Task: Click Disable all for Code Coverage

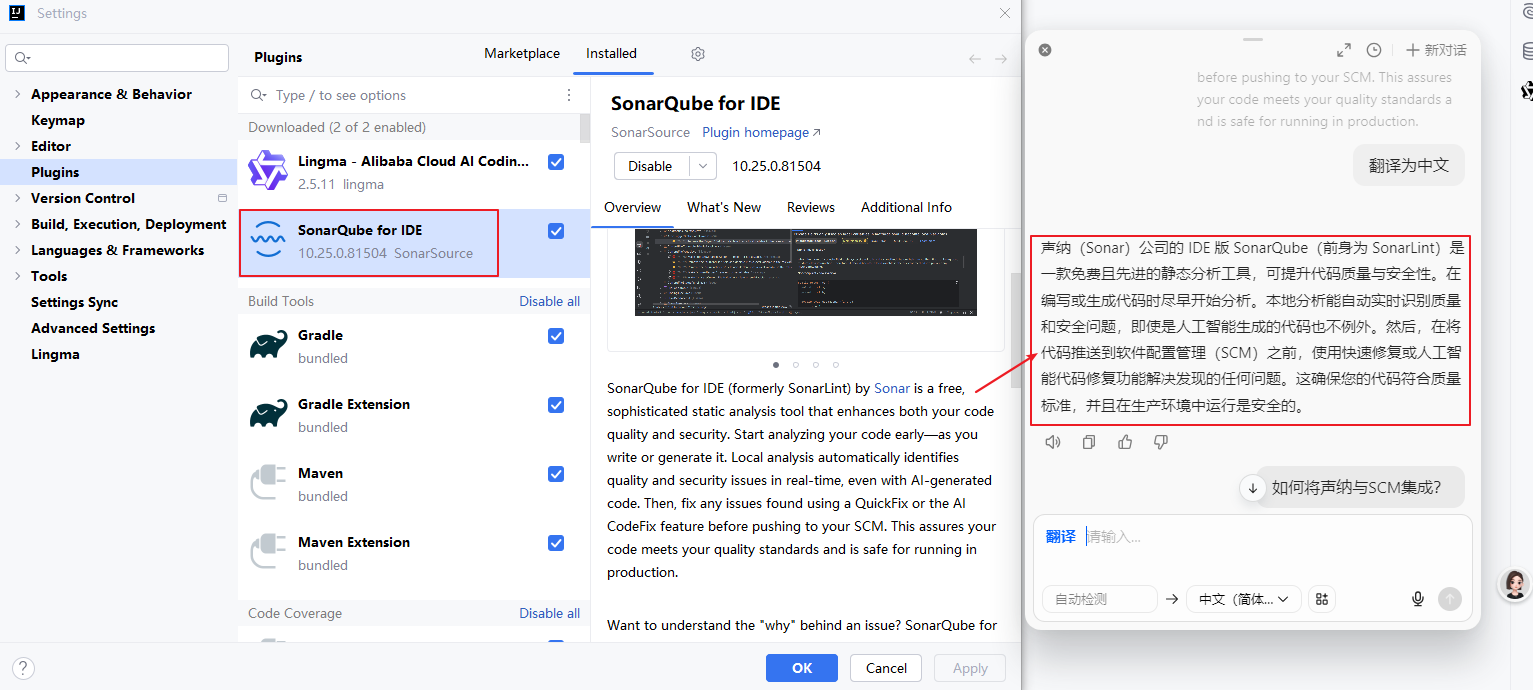Action: tap(549, 613)
